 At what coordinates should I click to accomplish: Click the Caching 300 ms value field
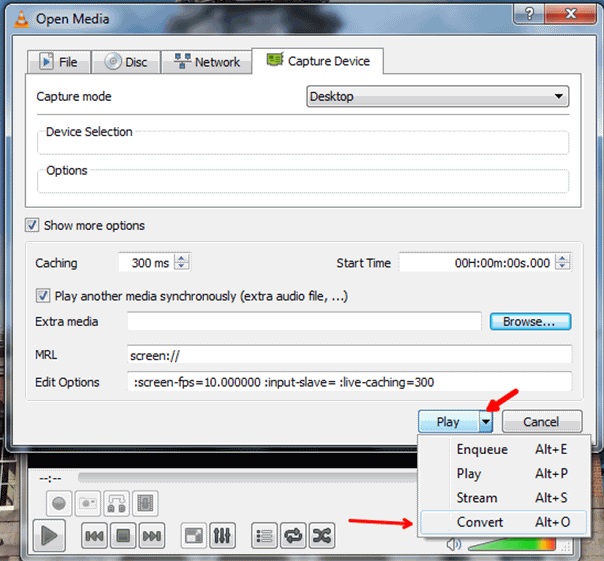(147, 263)
